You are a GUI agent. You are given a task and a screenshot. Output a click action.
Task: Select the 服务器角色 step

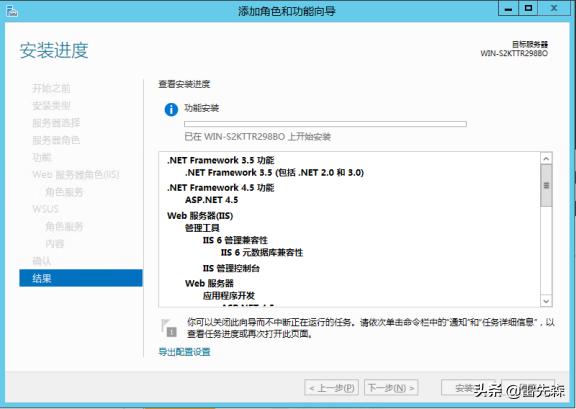tap(56, 140)
